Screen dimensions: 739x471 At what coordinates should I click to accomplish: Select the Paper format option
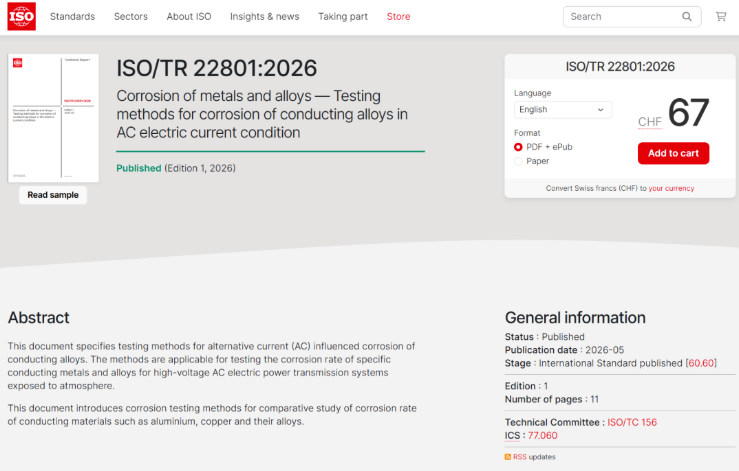tap(518, 161)
